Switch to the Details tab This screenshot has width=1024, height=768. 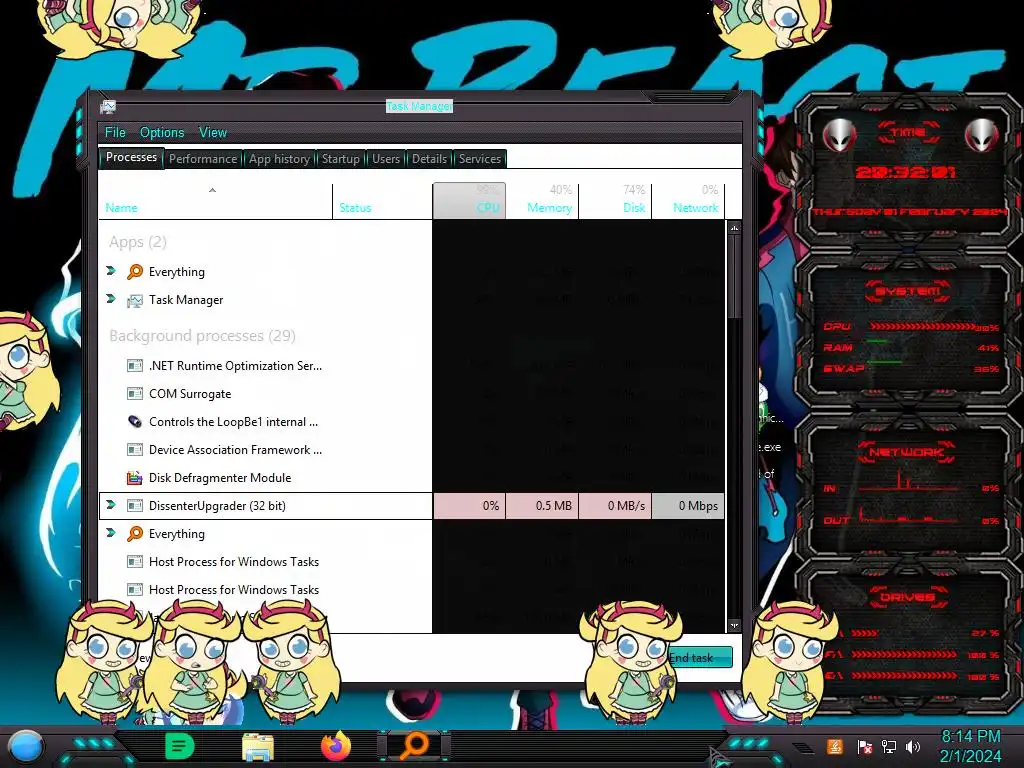[429, 159]
